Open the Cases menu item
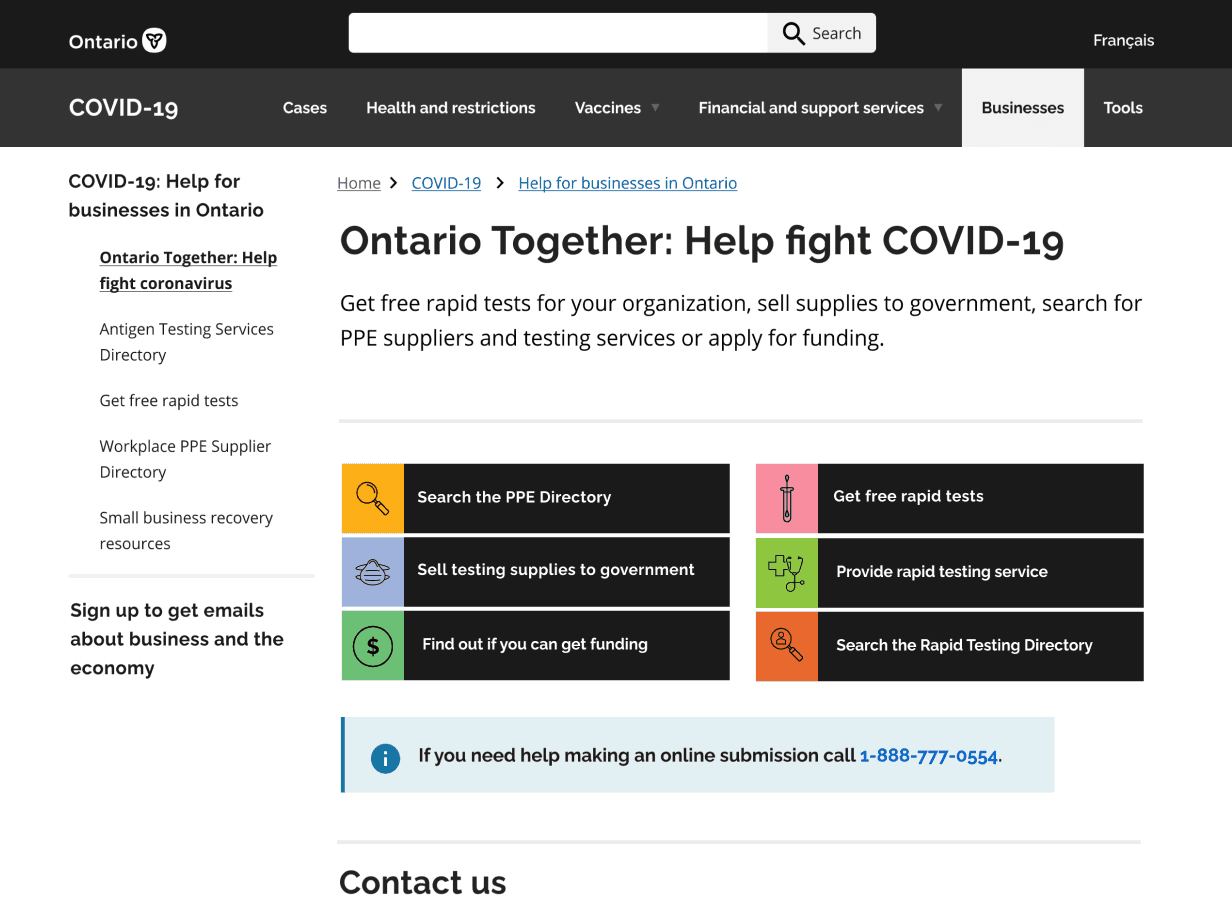The width and height of the screenshot is (1232, 912). point(305,108)
